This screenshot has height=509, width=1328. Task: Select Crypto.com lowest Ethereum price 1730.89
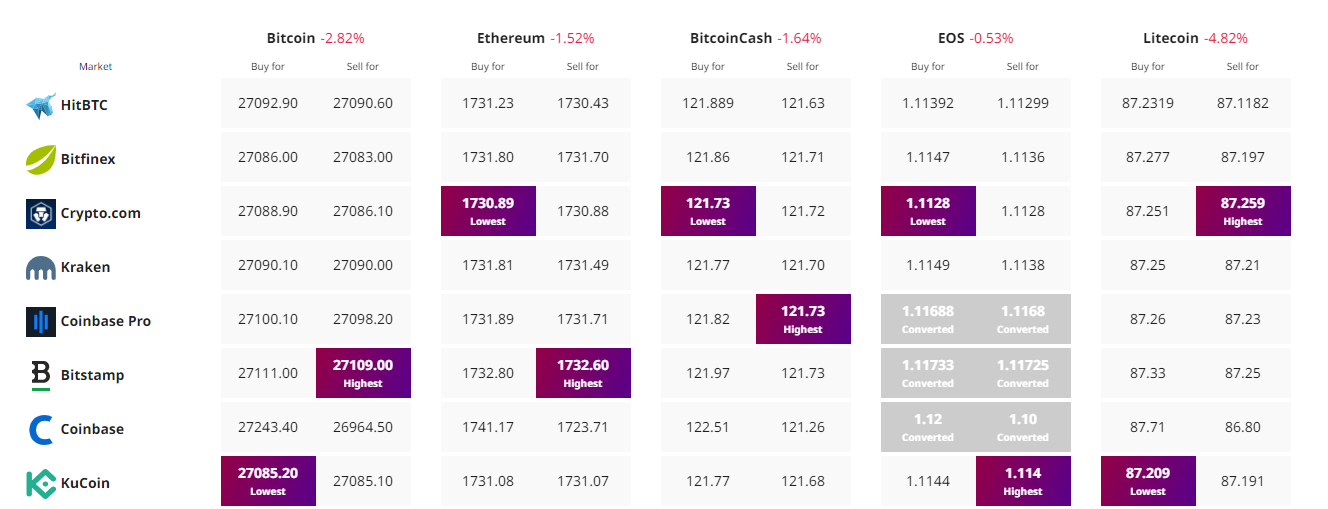[x=488, y=211]
